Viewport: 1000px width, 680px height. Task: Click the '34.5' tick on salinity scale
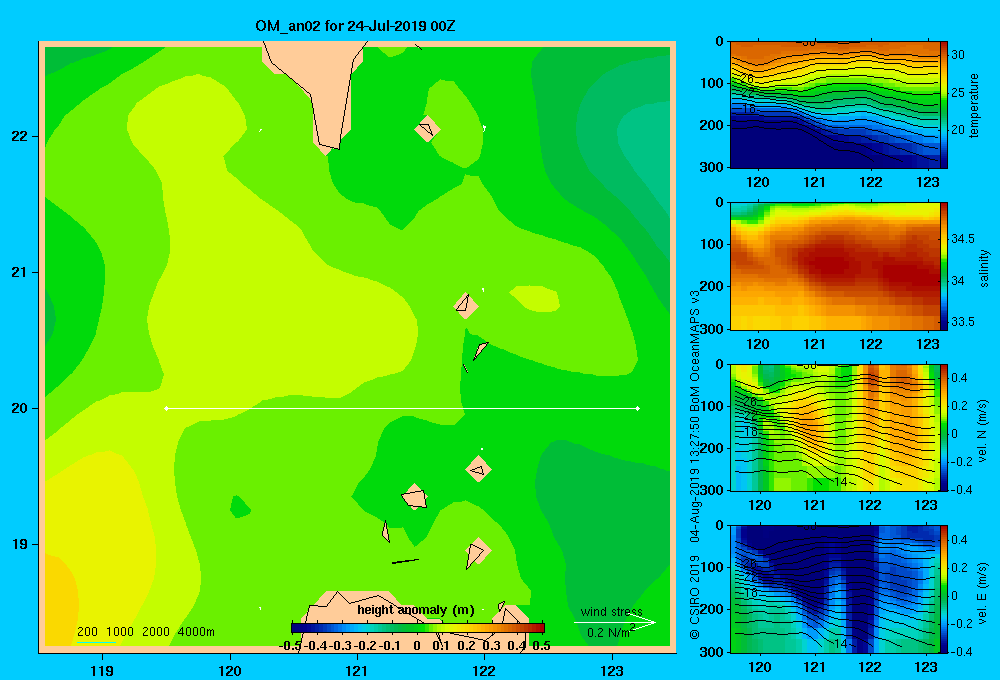point(963,239)
